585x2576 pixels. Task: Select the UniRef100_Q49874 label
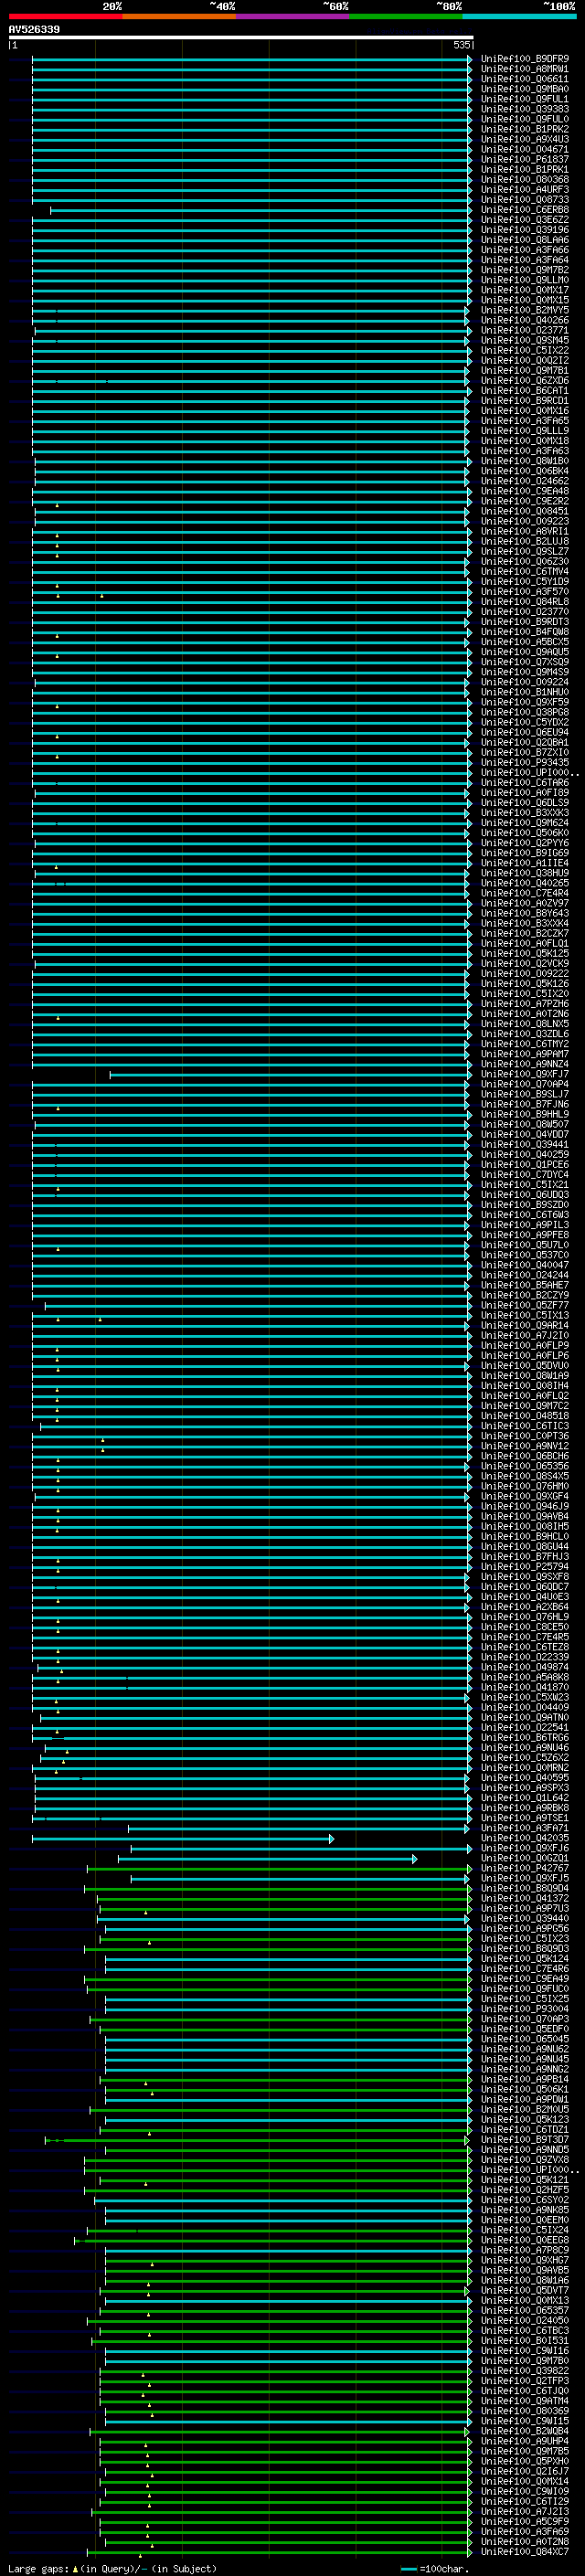tap(524, 1667)
